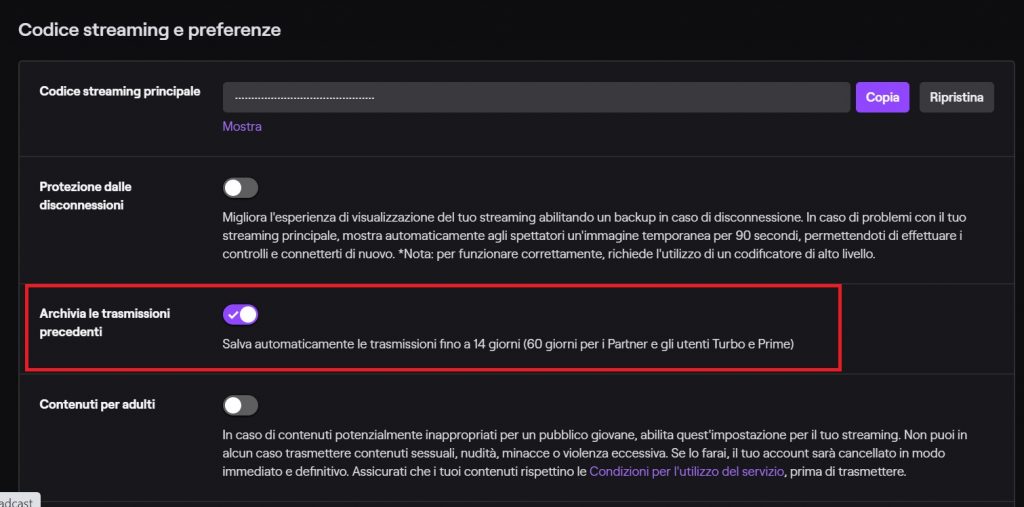This screenshot has height=507, width=1024.
Task: Click the Protezione dalle disconnessioni label
Action: tap(85, 195)
